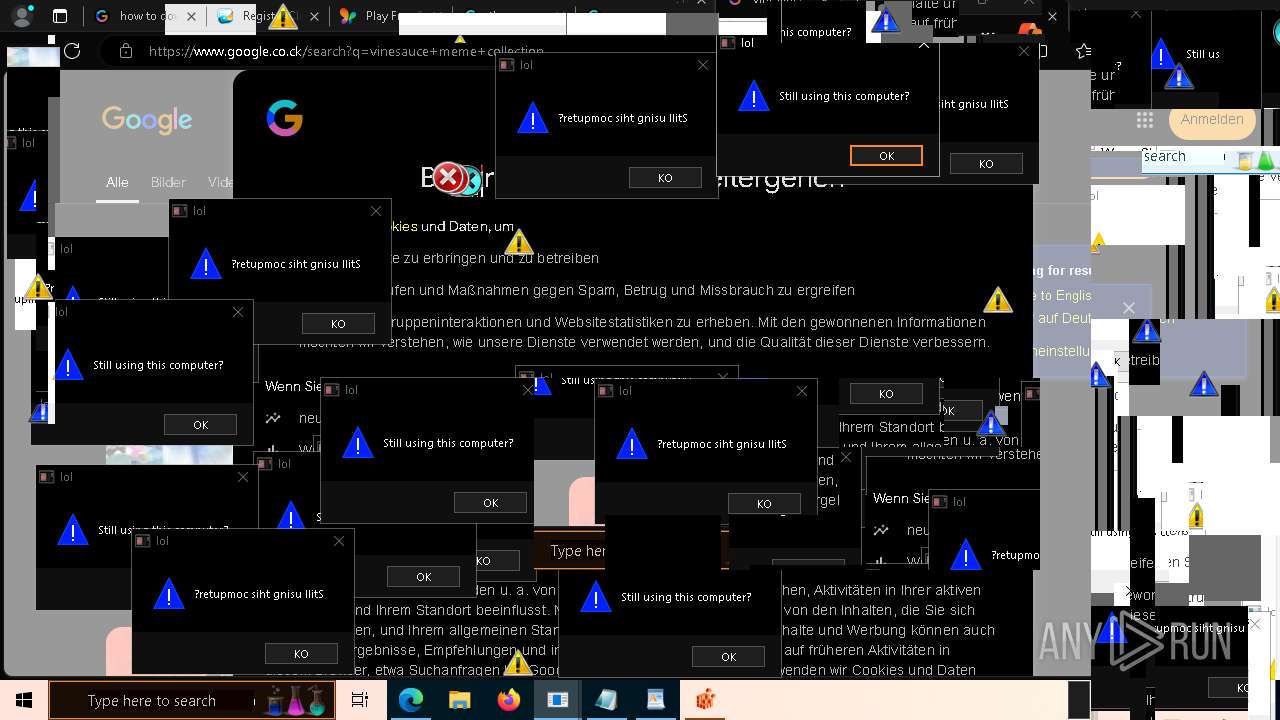The image size is (1280, 720).
Task: Click the 'auf Deut' language link
Action: point(1064,318)
